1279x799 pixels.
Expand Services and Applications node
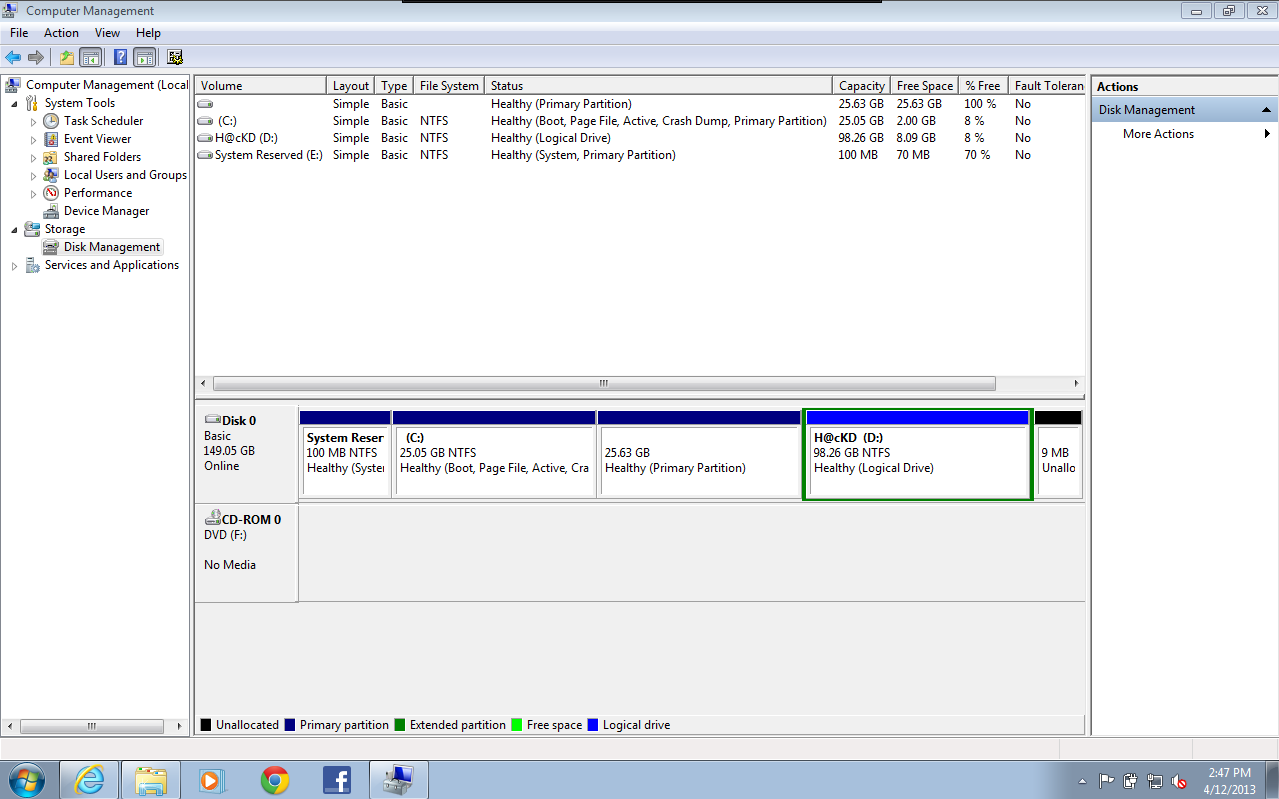pyautogui.click(x=14, y=266)
